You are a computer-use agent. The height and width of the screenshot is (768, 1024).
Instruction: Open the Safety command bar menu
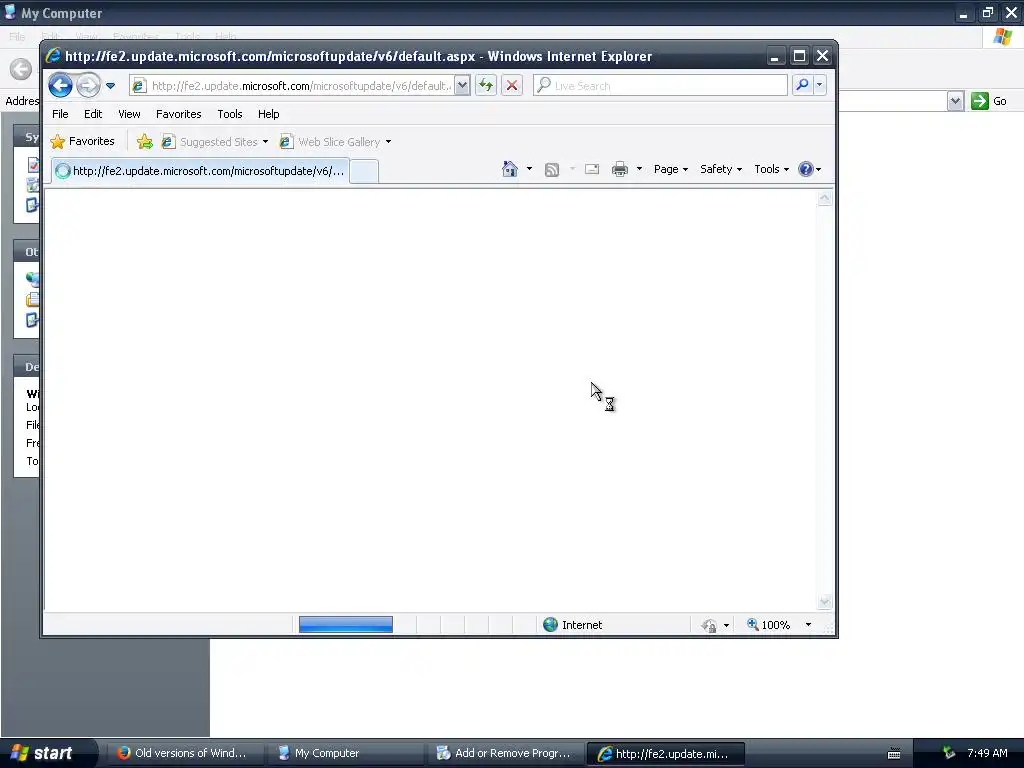click(721, 169)
